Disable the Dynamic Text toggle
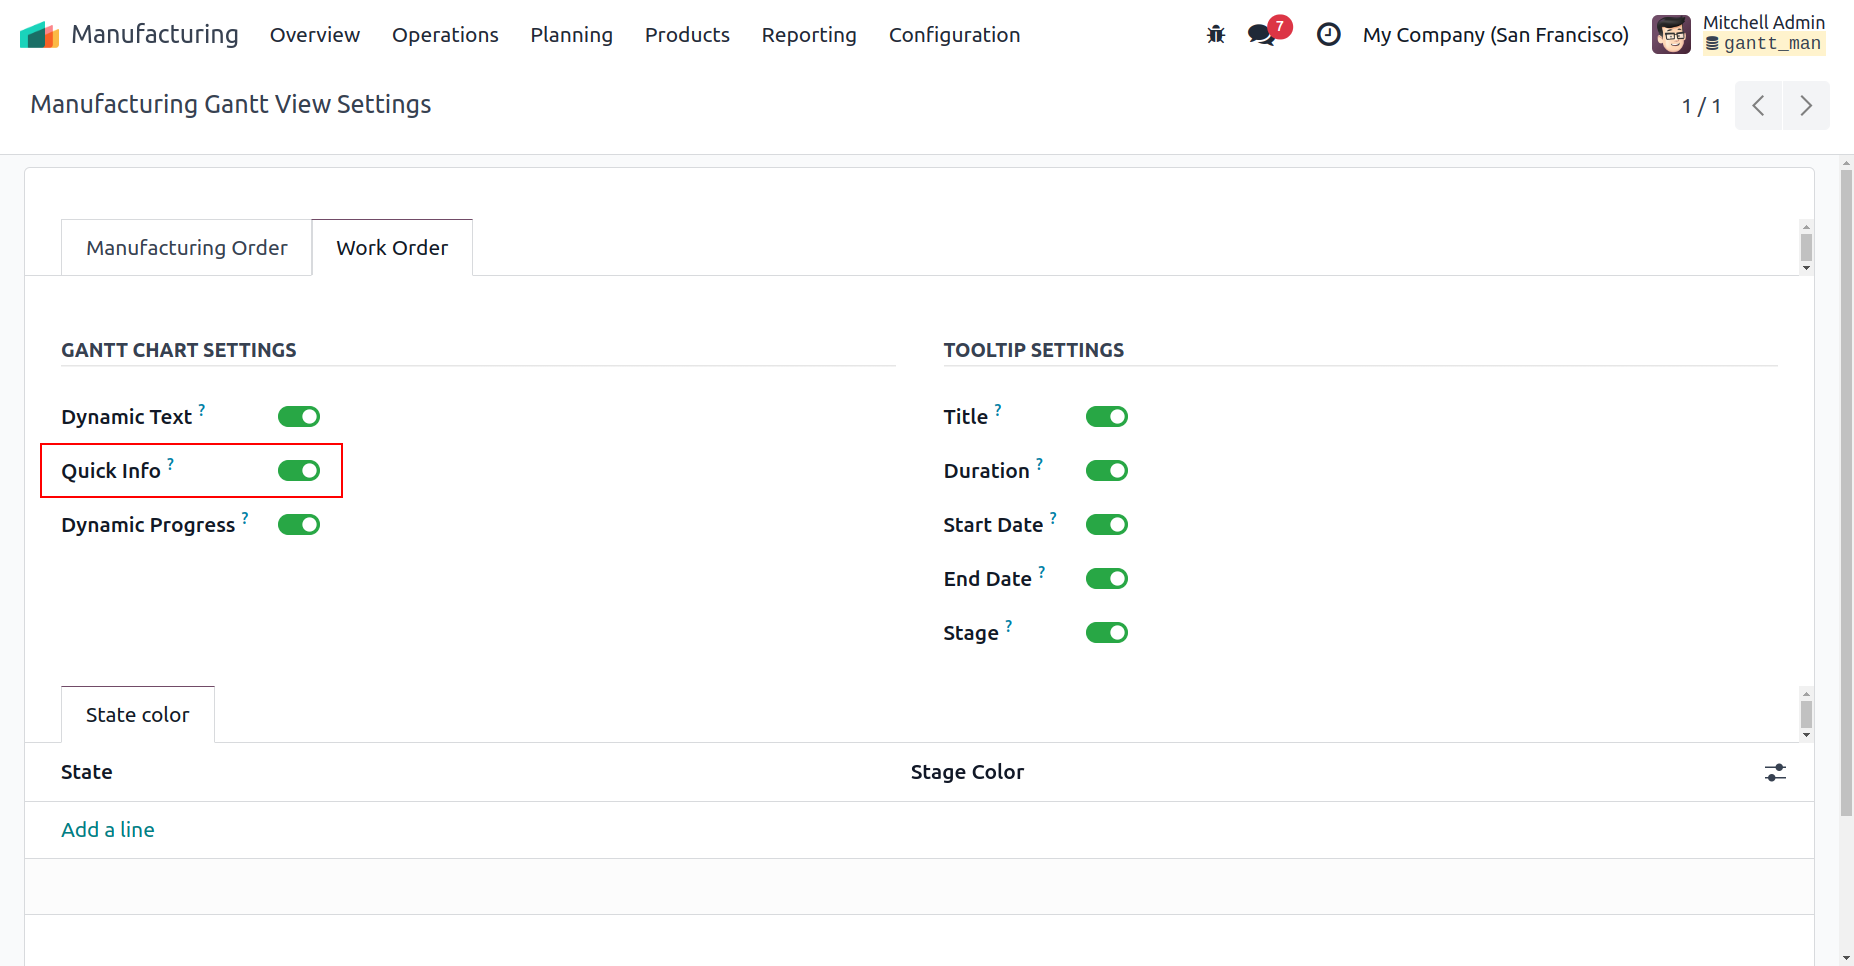The width and height of the screenshot is (1854, 966). click(299, 417)
